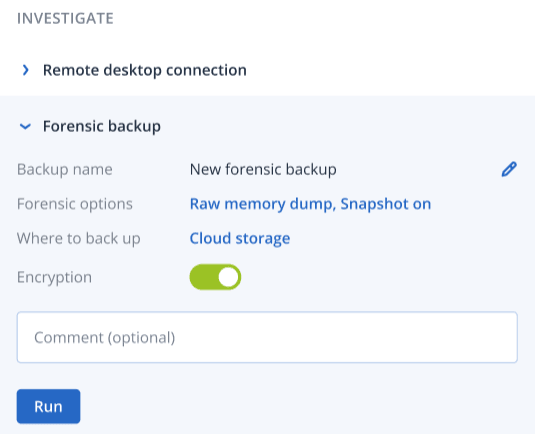Screen dimensions: 535x434
Task: Click the word storage in destination link
Action: 263,239
